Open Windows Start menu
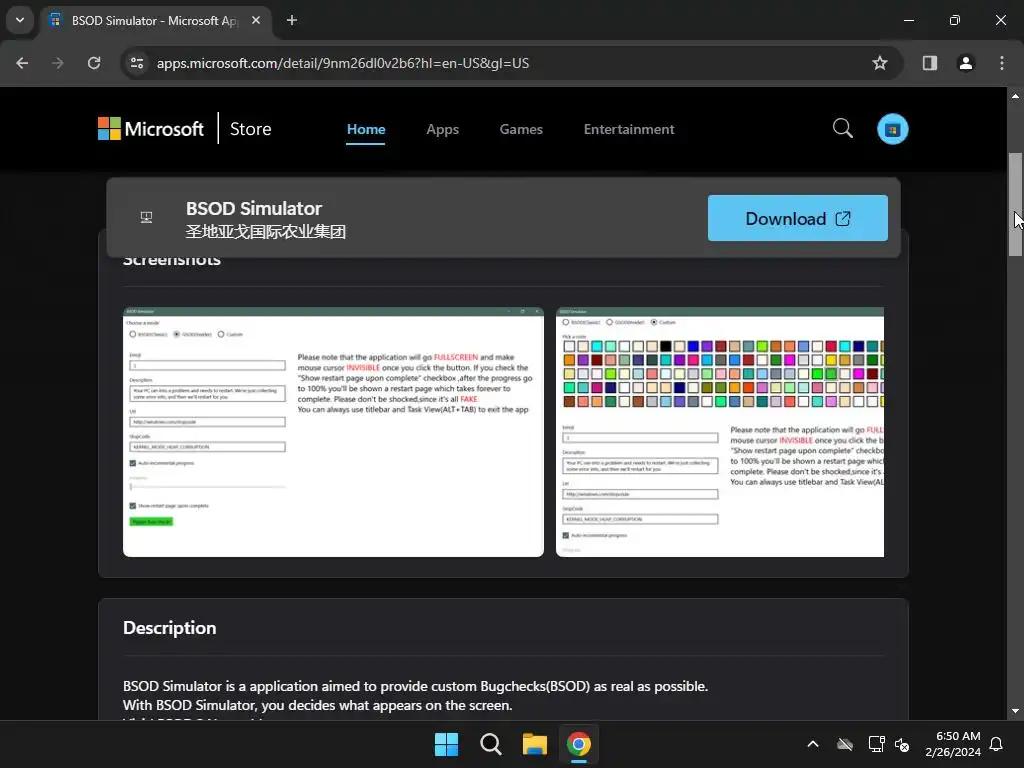Viewport: 1024px width, 768px height. [447, 744]
